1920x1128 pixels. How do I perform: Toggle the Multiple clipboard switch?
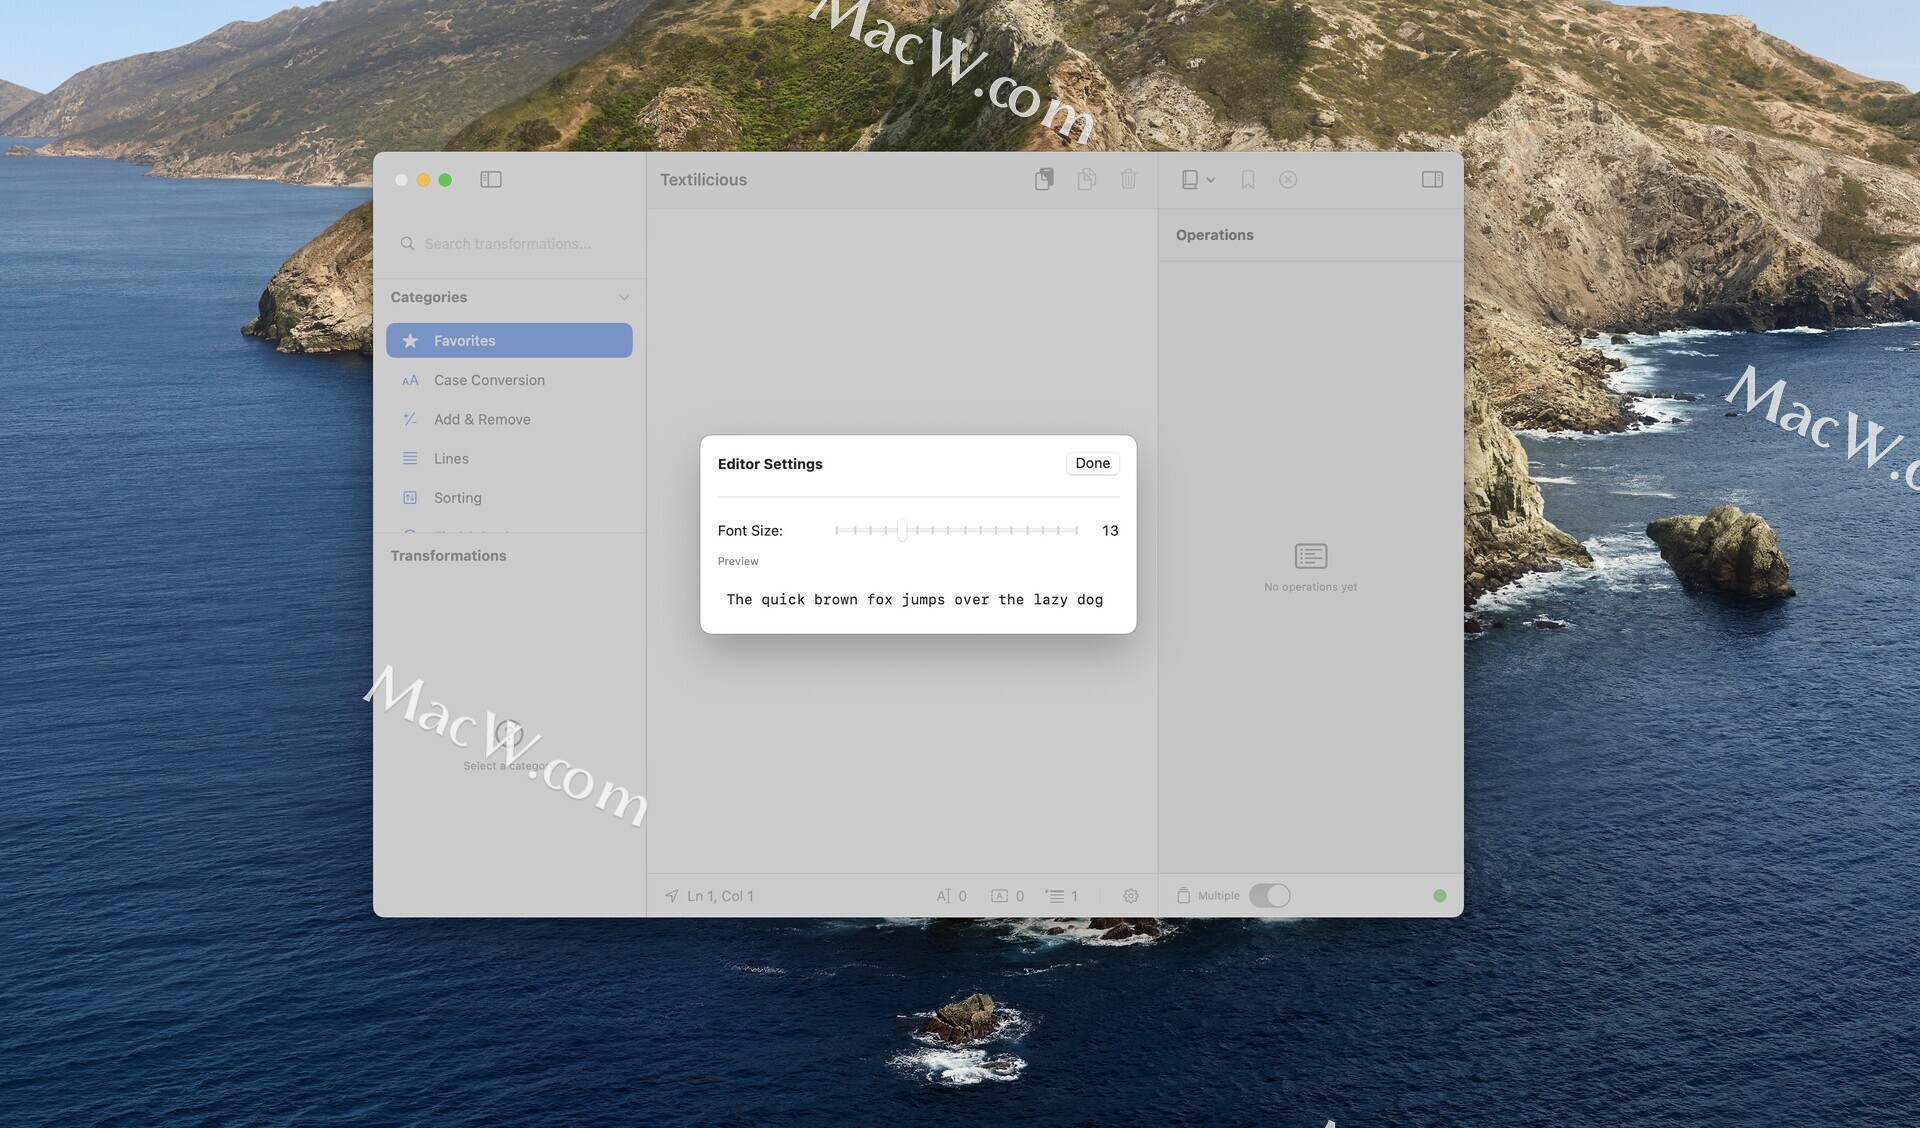pyautogui.click(x=1269, y=896)
